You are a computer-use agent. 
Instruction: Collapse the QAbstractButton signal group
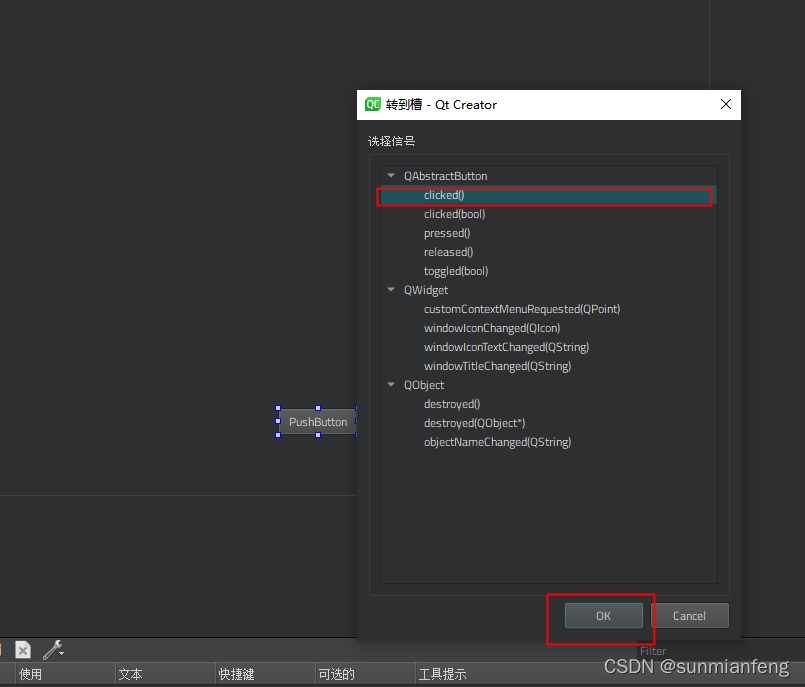390,175
